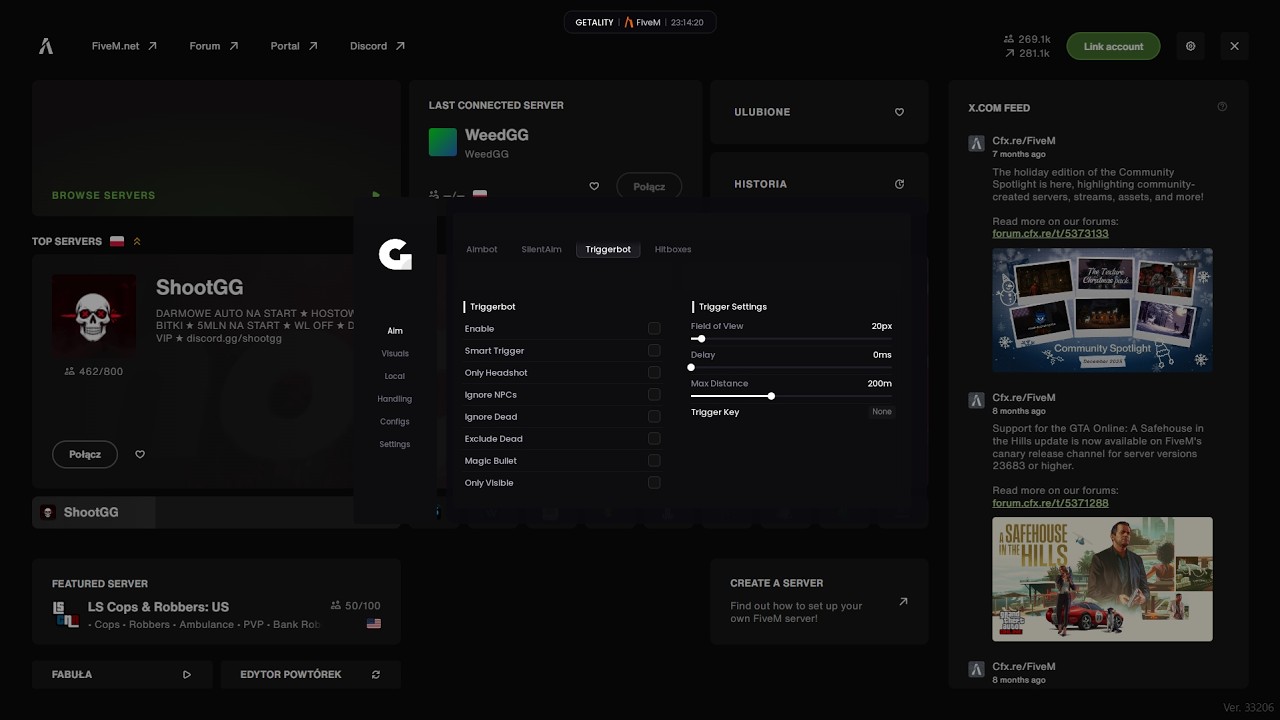The height and width of the screenshot is (720, 1280).
Task: Toggle the Only Headshot checkbox
Action: pos(654,372)
